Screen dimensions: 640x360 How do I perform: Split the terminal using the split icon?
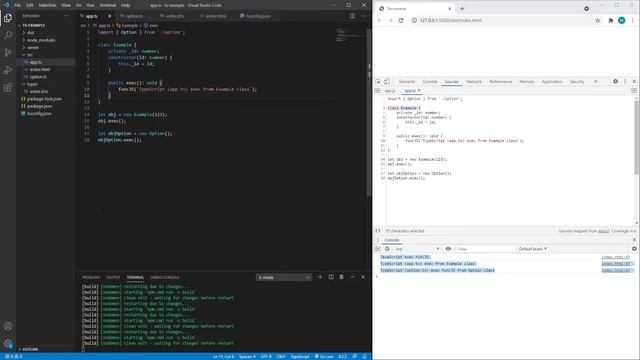[x=331, y=277]
